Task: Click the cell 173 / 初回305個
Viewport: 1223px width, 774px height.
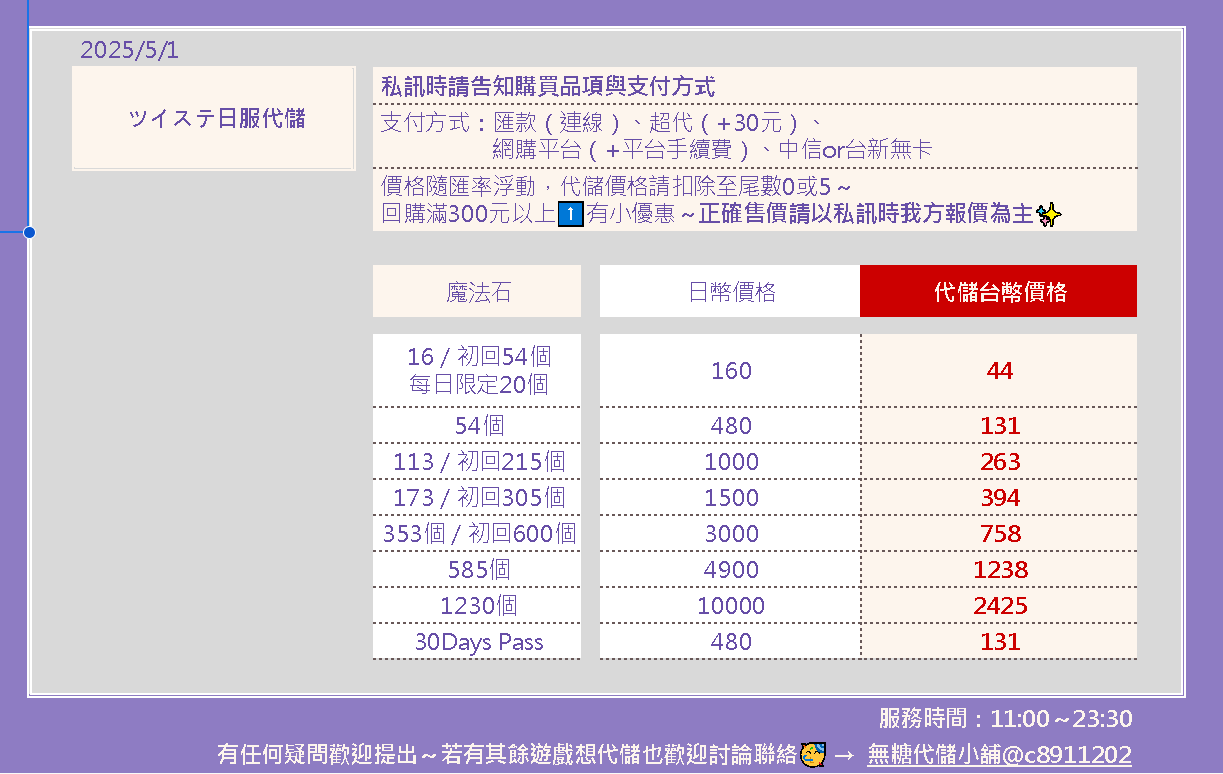Action: [x=477, y=497]
